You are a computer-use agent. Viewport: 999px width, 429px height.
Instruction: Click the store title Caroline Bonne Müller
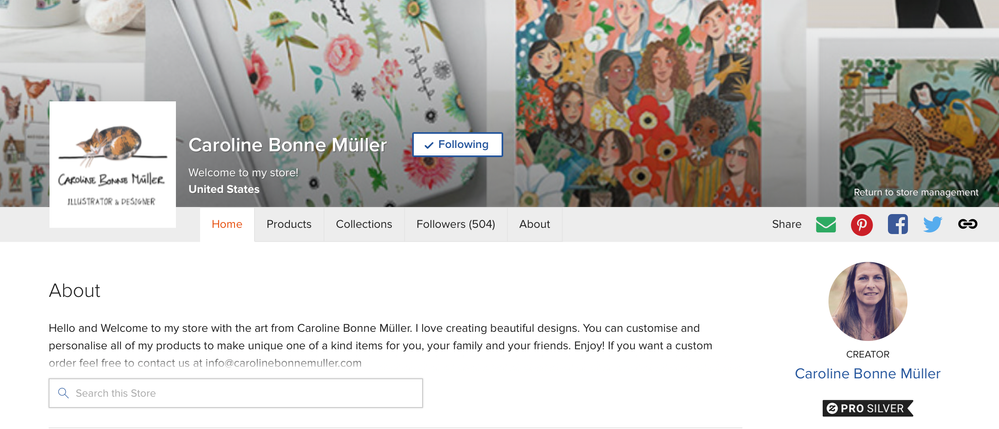tap(287, 145)
